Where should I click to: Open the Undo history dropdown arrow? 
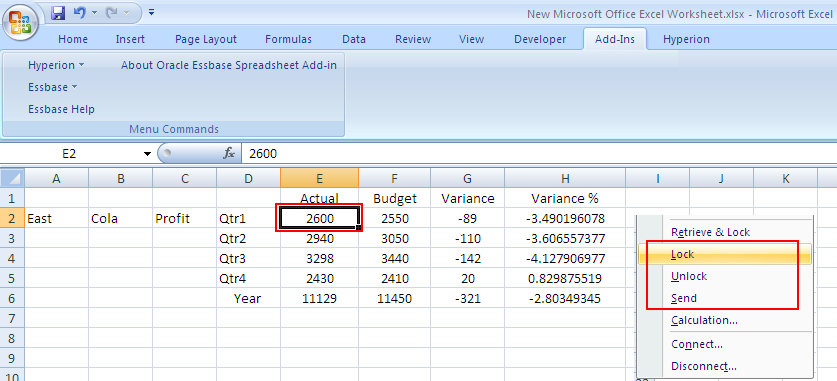(x=93, y=13)
